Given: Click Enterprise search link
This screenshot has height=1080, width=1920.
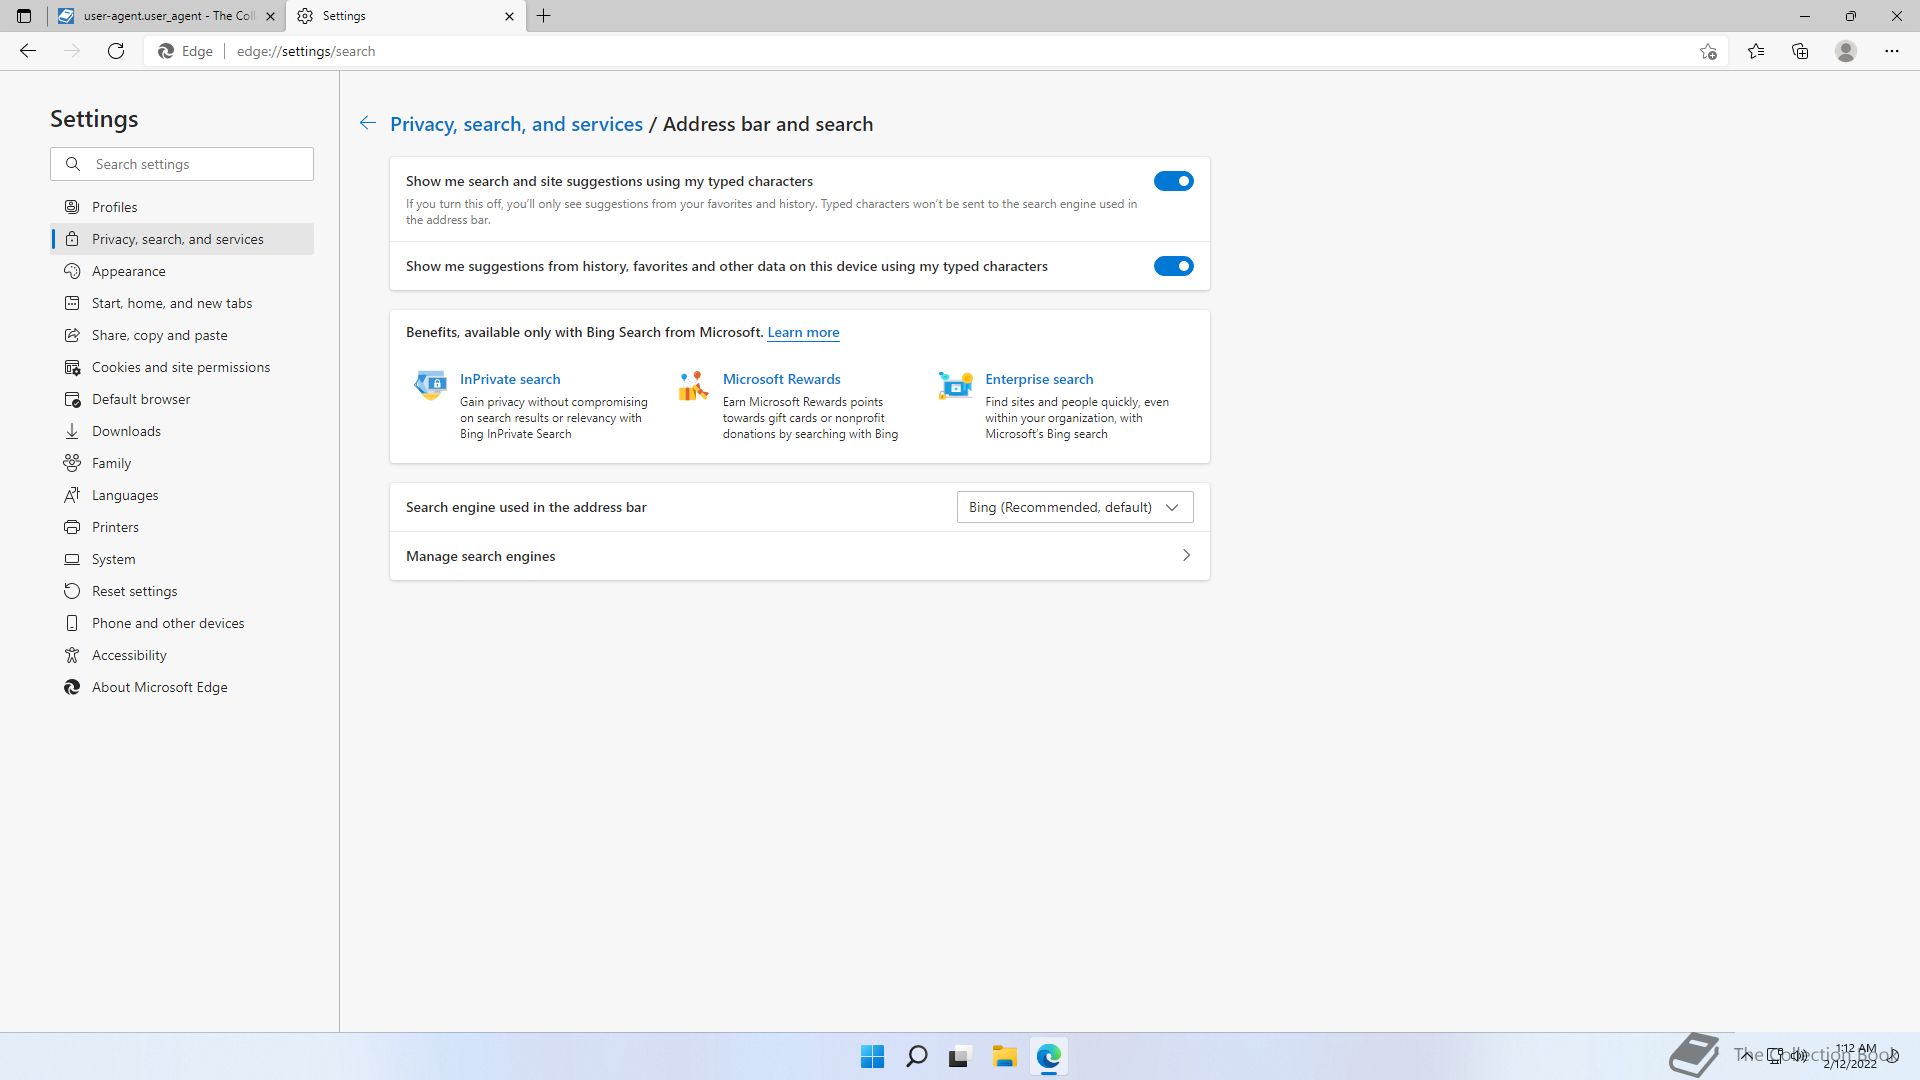Looking at the screenshot, I should tap(1039, 379).
